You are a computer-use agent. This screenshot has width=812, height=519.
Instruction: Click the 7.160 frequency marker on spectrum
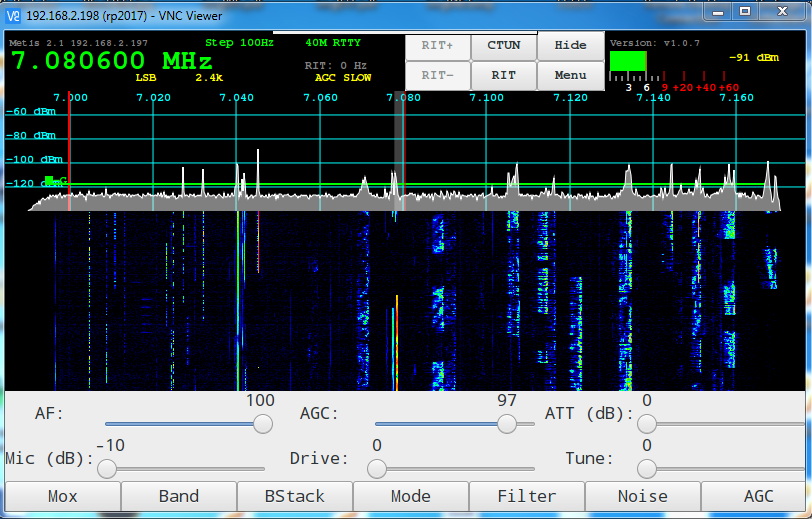[737, 97]
